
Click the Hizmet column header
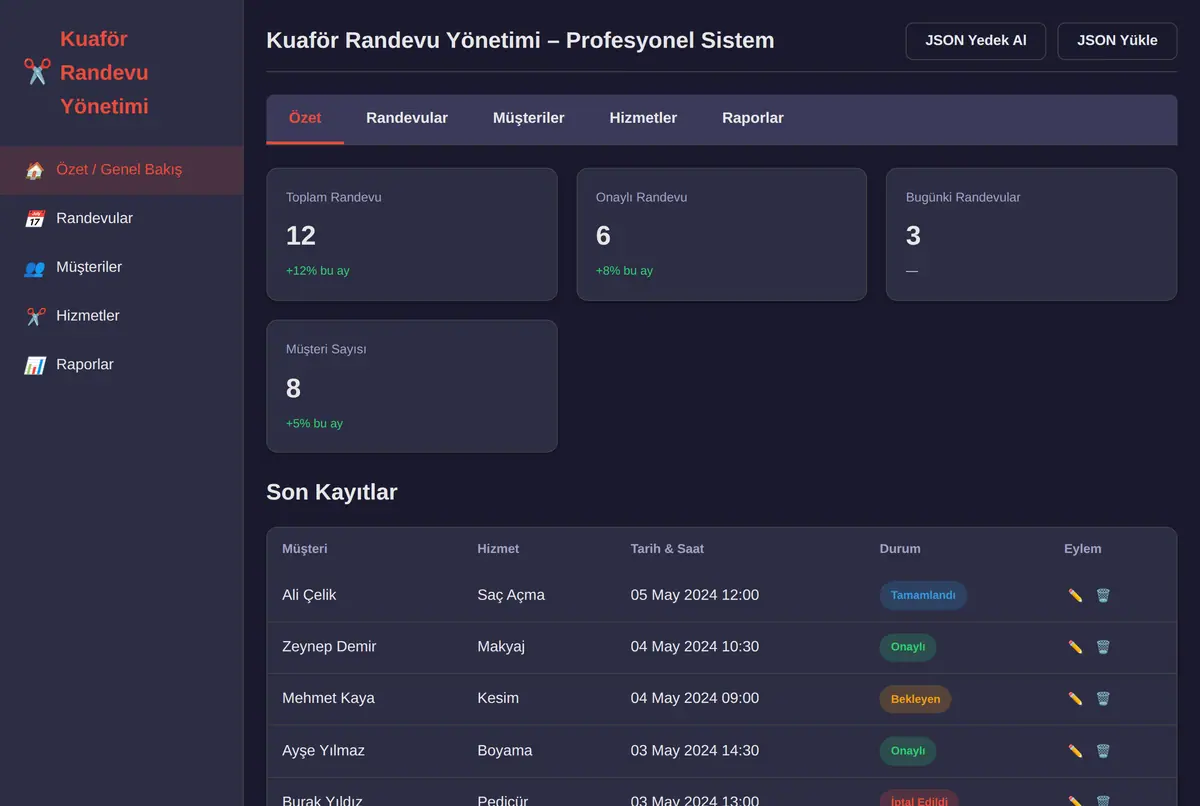pos(498,549)
